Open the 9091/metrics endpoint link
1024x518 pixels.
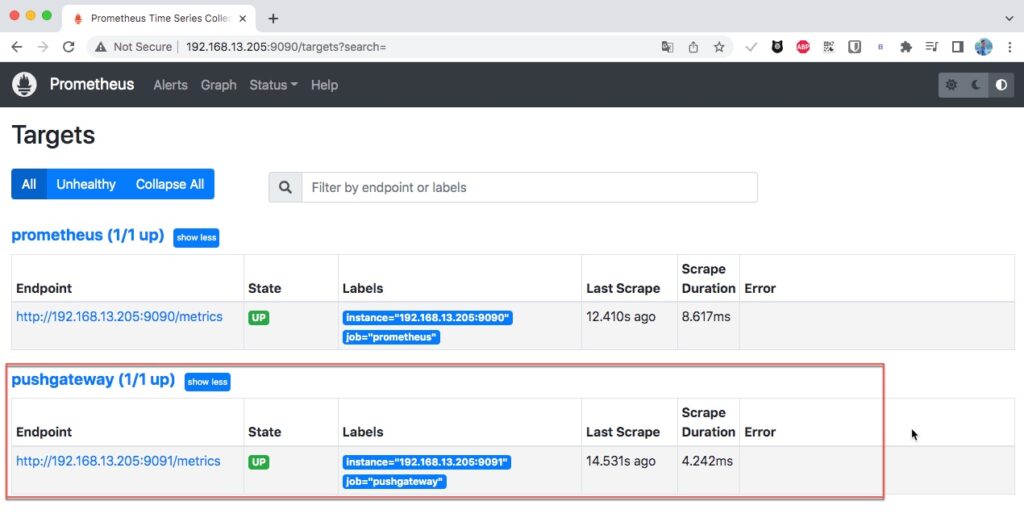pos(118,461)
